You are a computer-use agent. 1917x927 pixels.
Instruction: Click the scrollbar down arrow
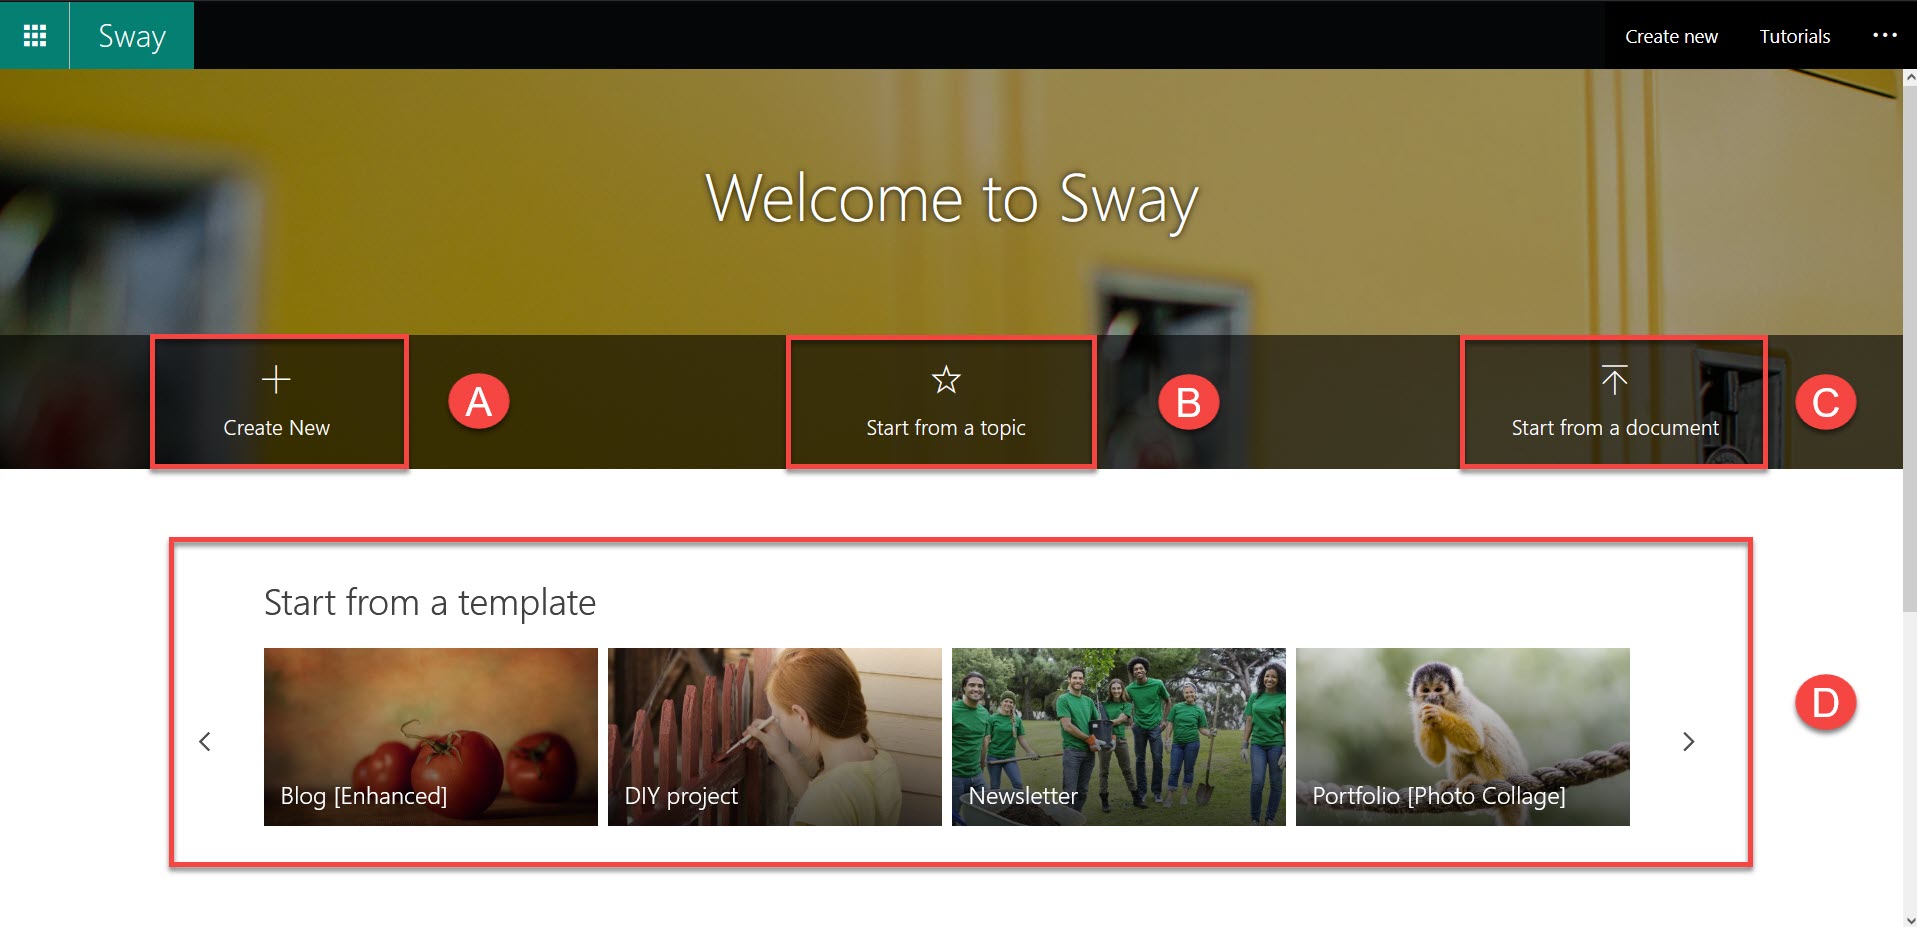point(1910,919)
